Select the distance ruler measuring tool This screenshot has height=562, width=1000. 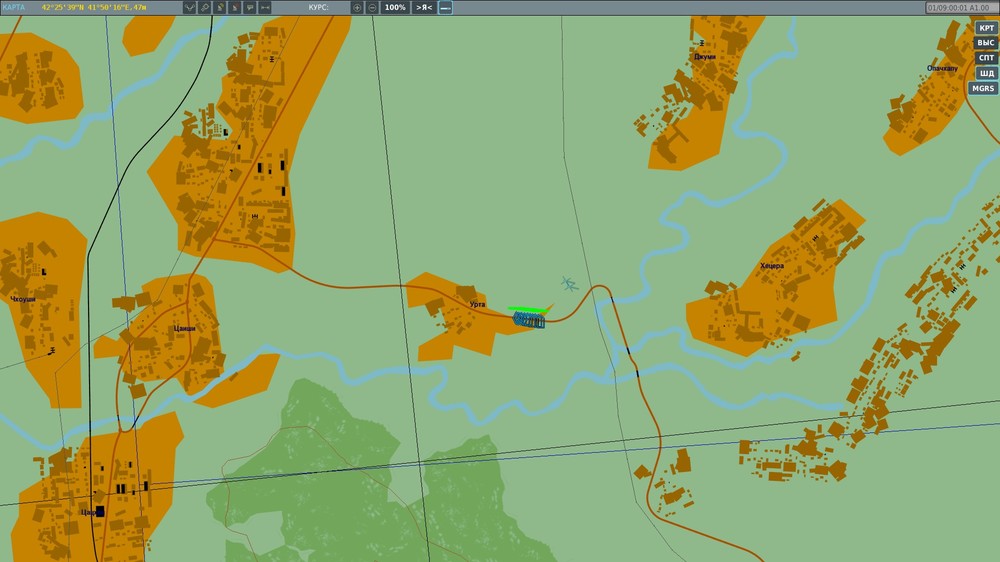265,8
